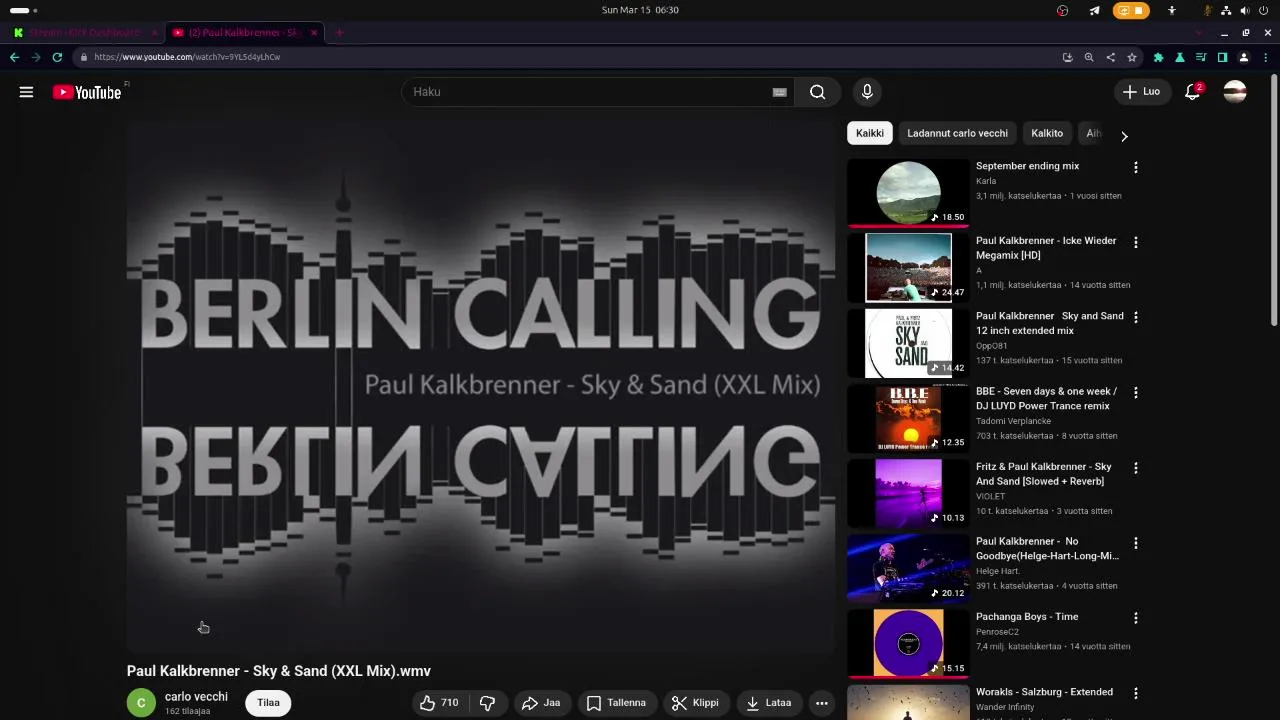The width and height of the screenshot is (1280, 720).
Task: Open OBS tray icon in top bar
Action: (1063, 10)
